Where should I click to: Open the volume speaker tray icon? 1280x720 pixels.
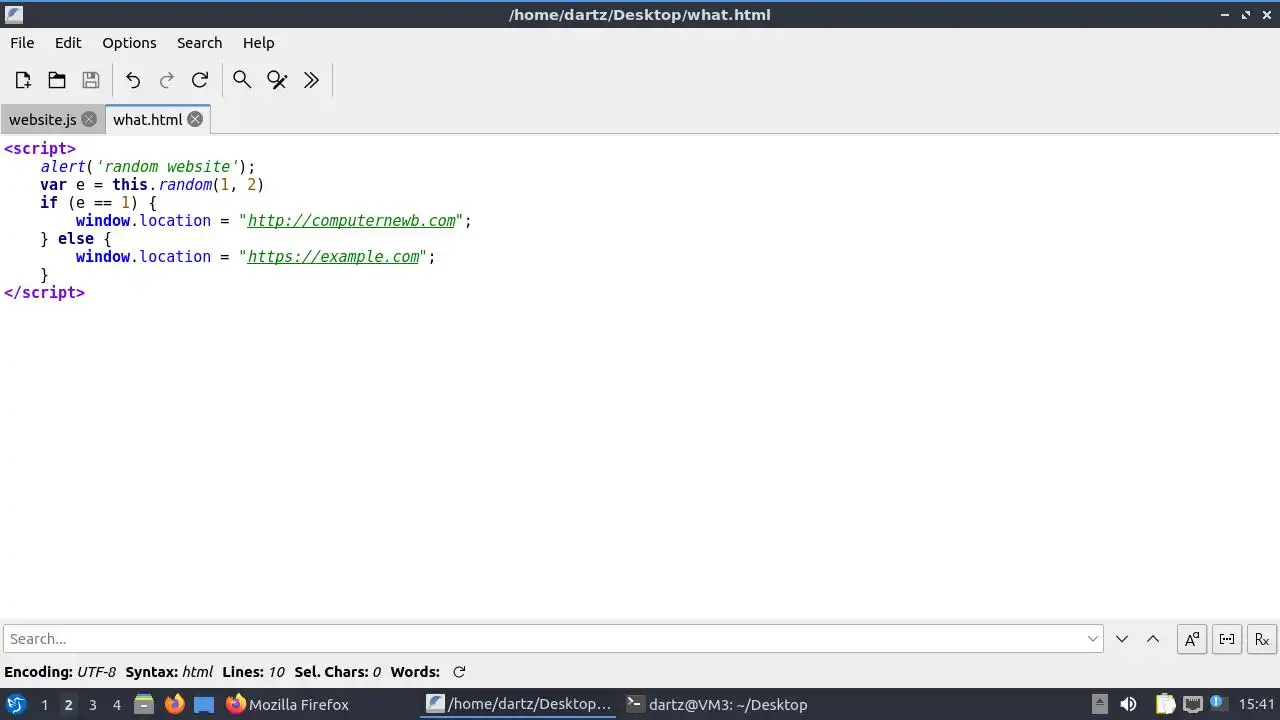(1128, 704)
